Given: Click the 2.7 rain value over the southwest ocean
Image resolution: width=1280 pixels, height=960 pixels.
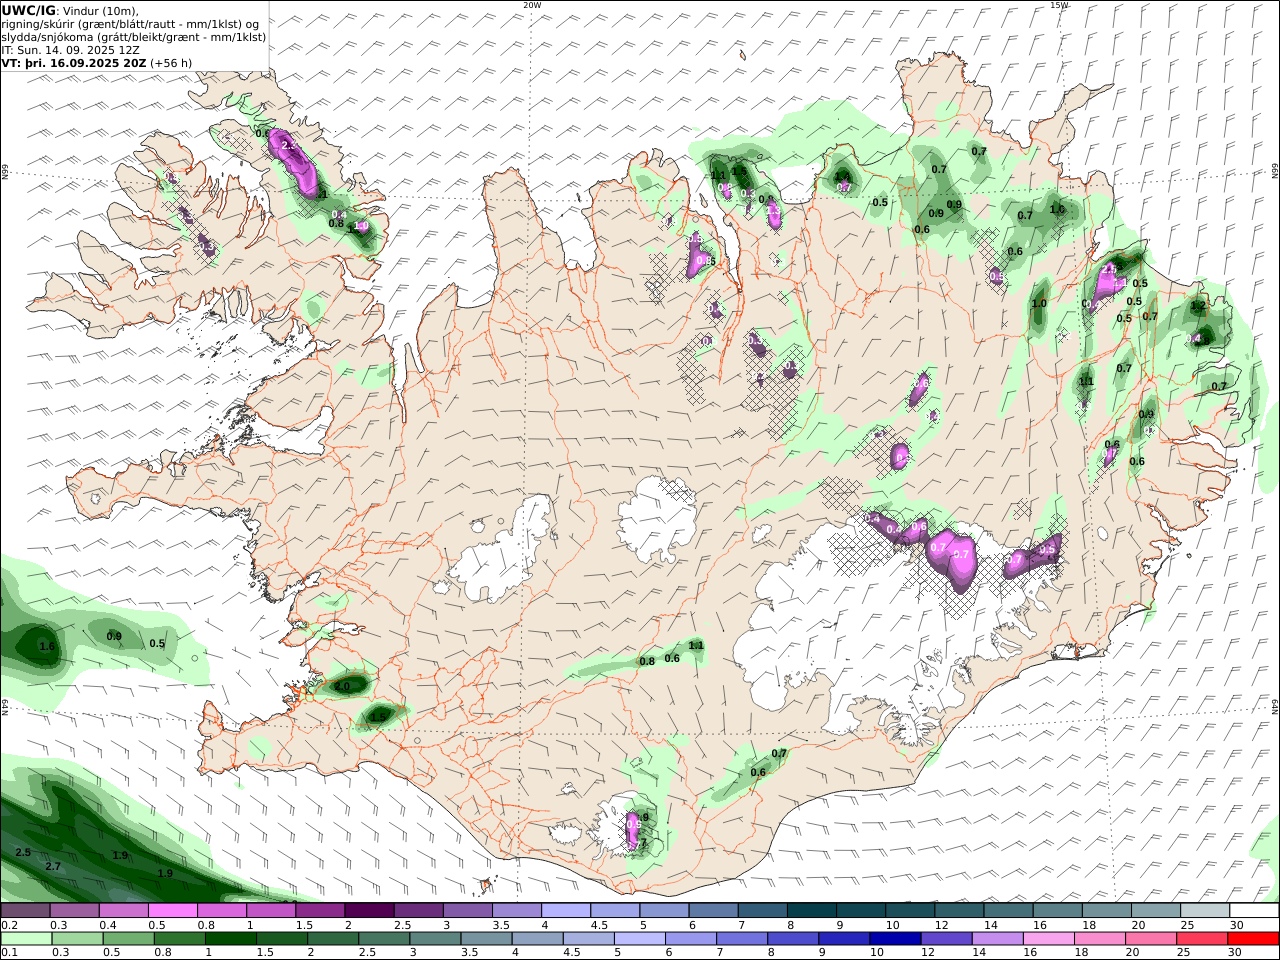Looking at the screenshot, I should [x=53, y=866].
